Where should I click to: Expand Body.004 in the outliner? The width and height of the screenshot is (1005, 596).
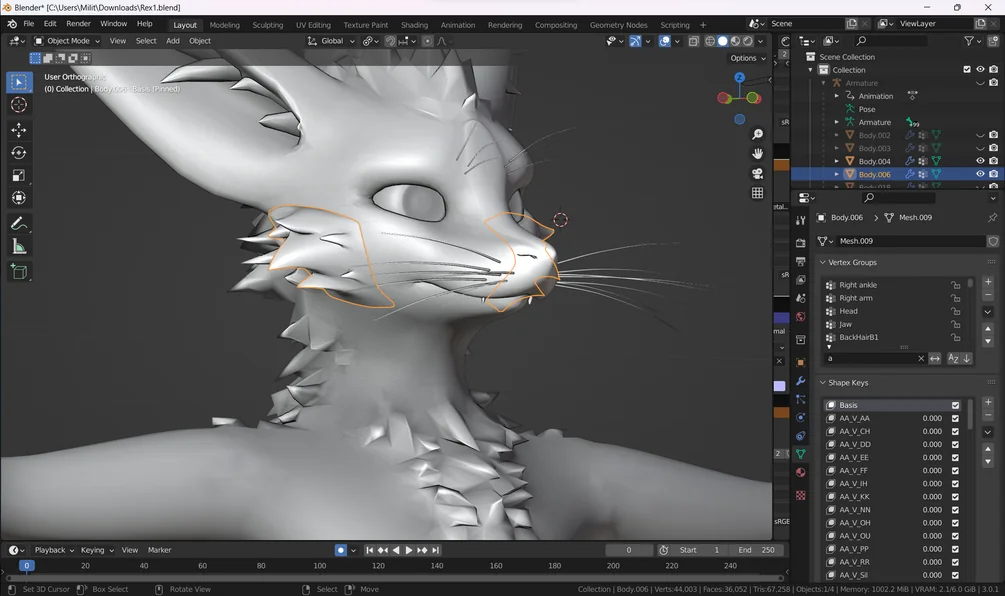pyautogui.click(x=836, y=161)
